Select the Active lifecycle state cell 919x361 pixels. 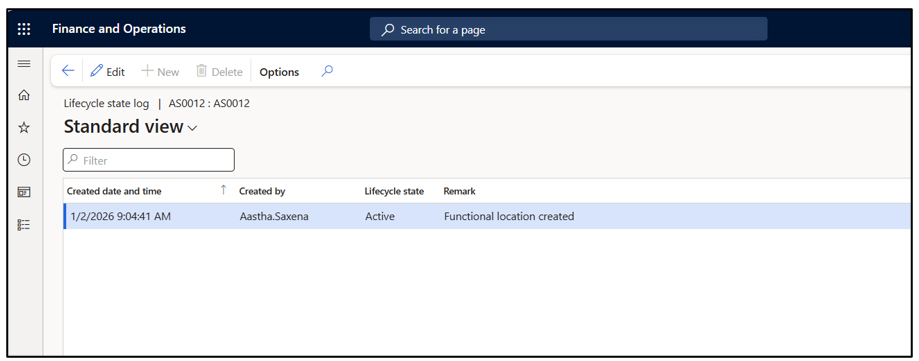(380, 216)
